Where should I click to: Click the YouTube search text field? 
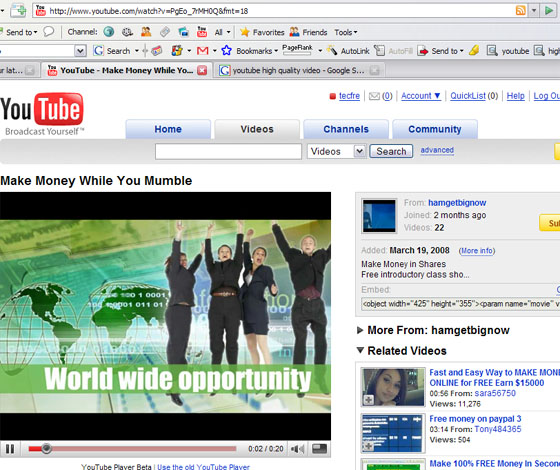(x=228, y=151)
